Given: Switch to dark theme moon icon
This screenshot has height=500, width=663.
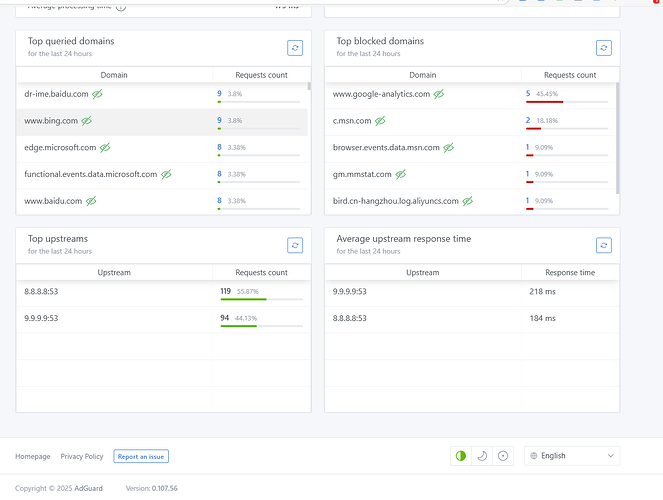Looking at the screenshot, I should point(482,456).
